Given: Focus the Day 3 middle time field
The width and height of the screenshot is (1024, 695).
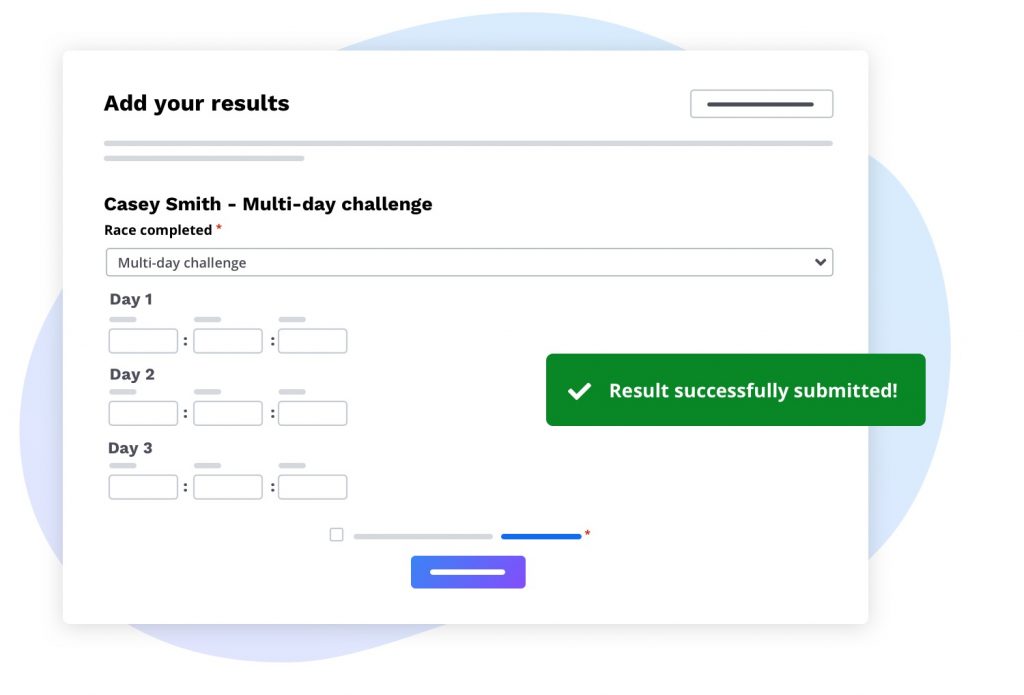Looking at the screenshot, I should (x=228, y=487).
